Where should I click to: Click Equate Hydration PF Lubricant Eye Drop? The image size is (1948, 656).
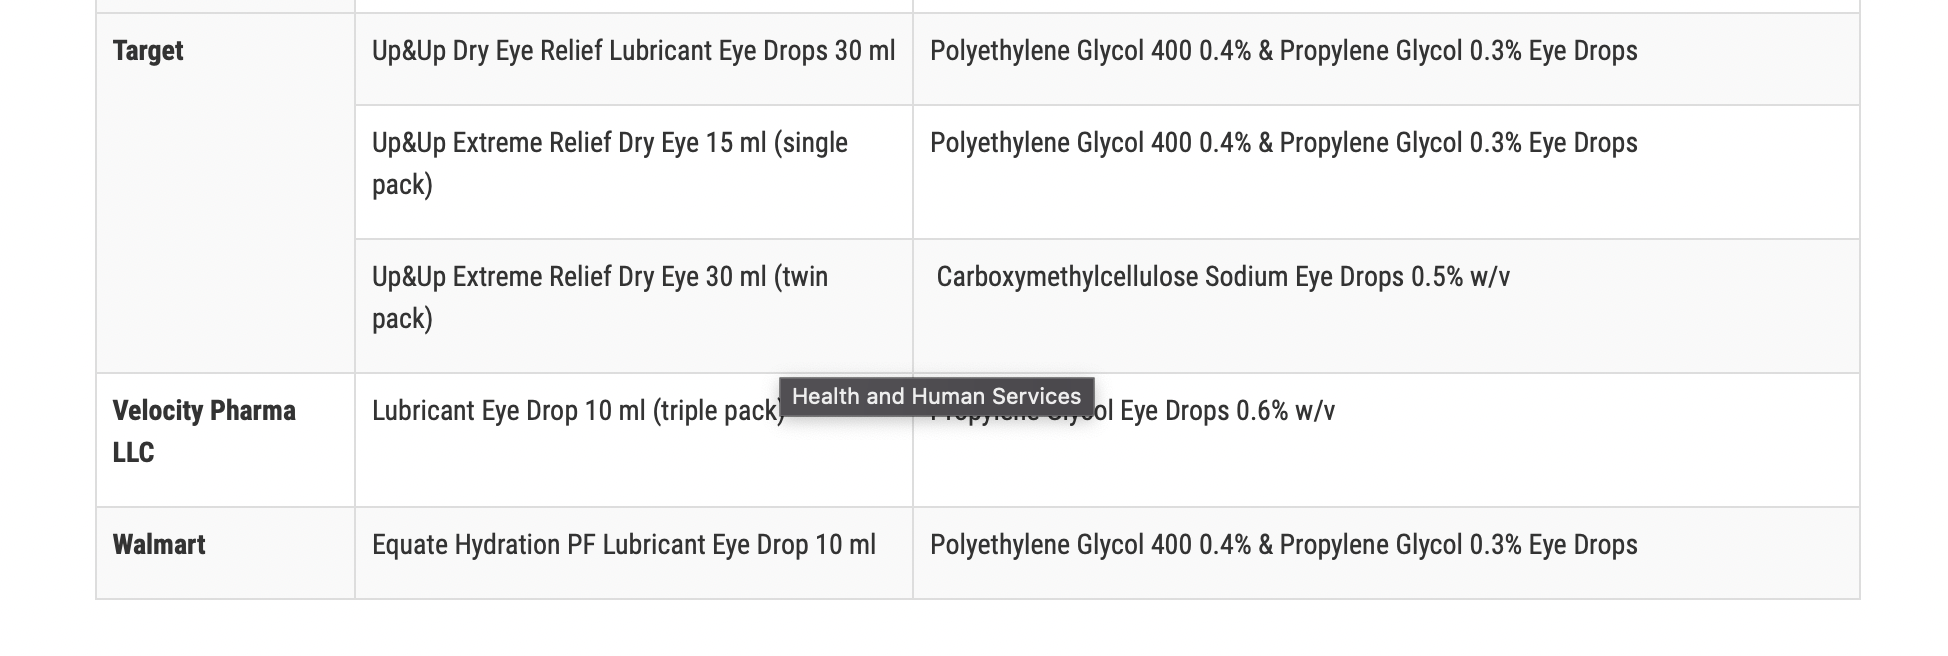point(623,545)
